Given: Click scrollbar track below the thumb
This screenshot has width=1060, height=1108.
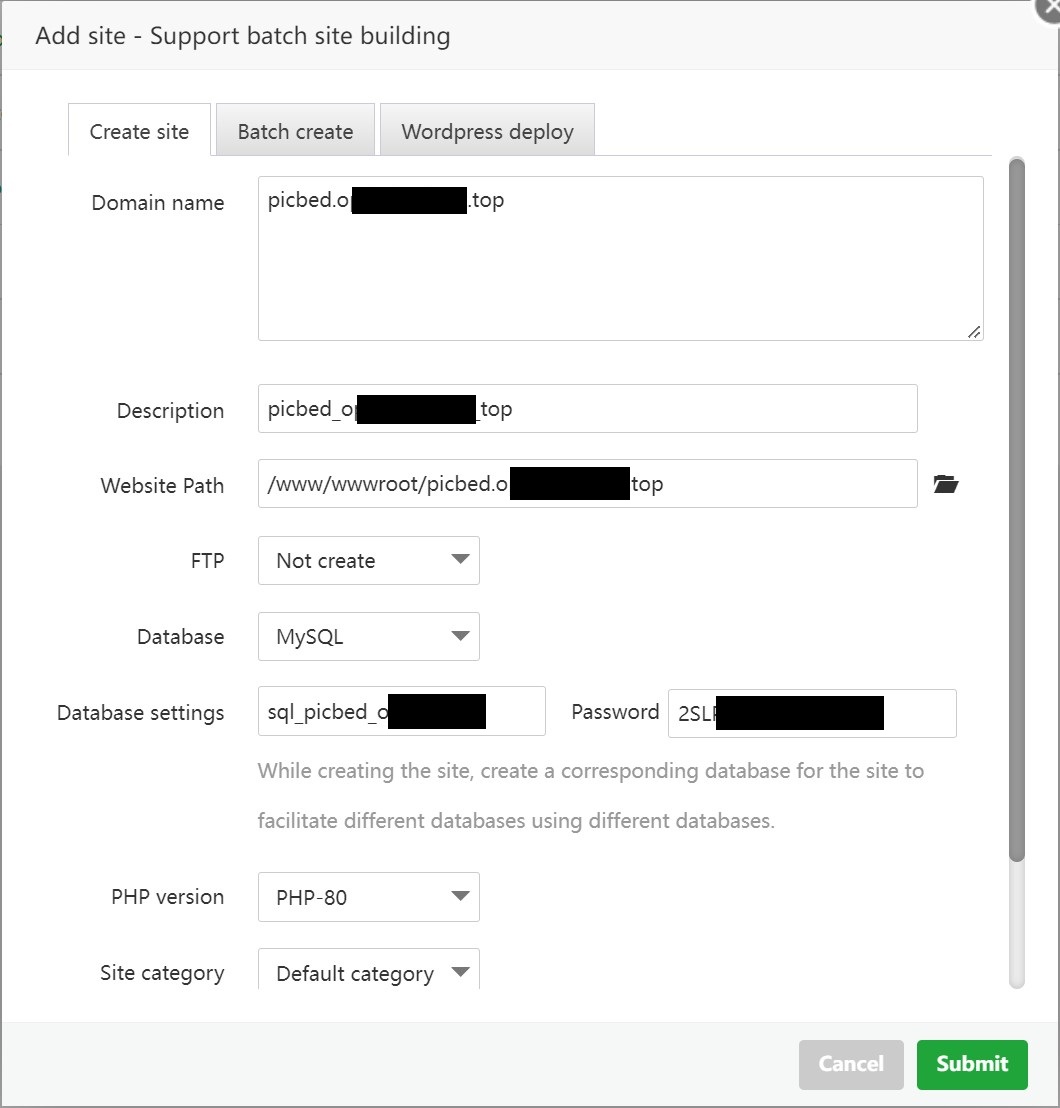Looking at the screenshot, I should (1017, 925).
